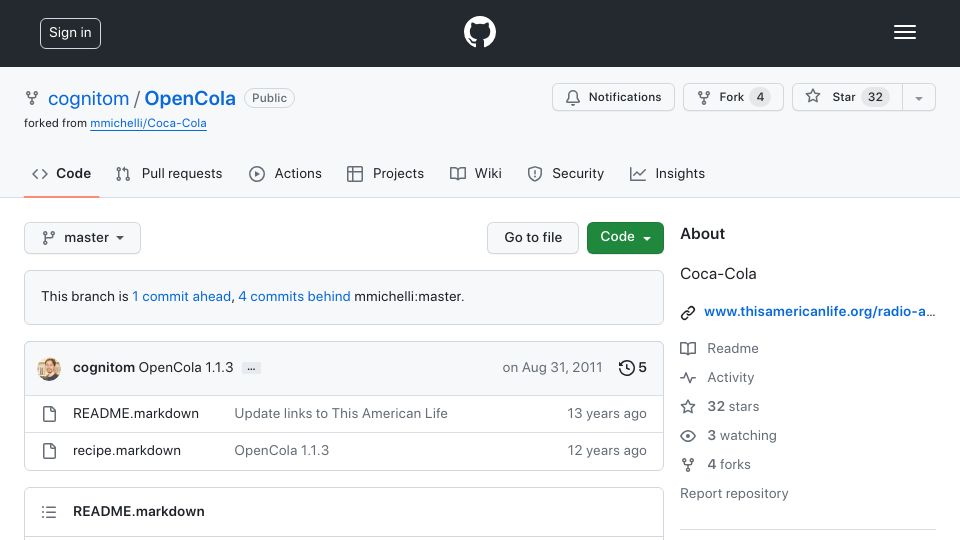This screenshot has width=960, height=540.
Task: Open the hamburger navigation menu
Action: click(x=904, y=32)
